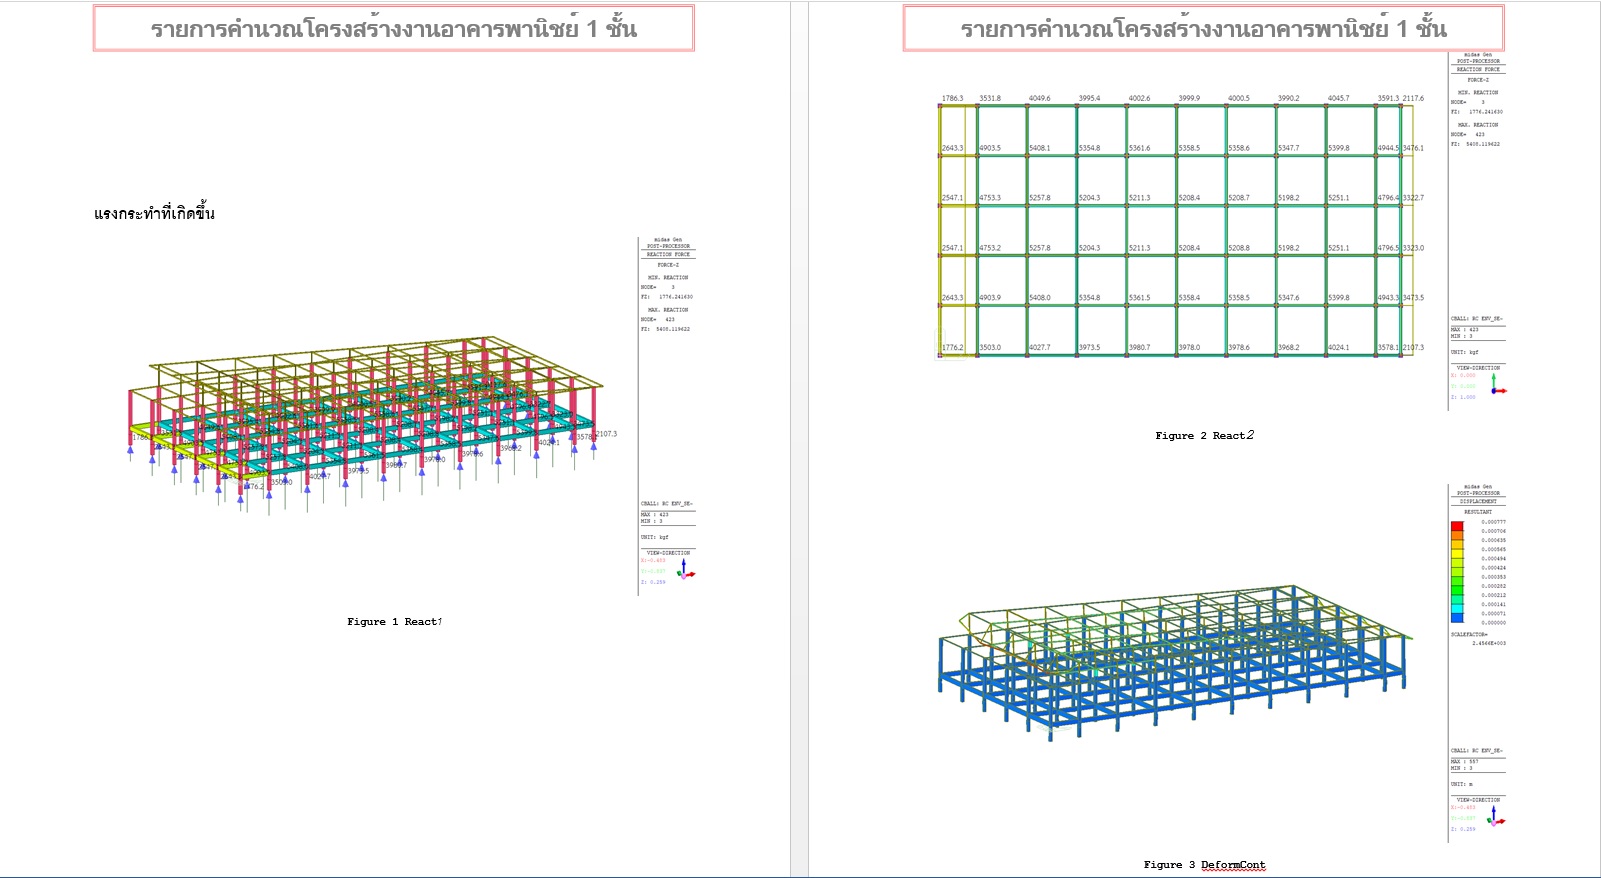Click the blue swatch at legend bottom
Image resolution: width=1601 pixels, height=878 pixels.
point(1457,618)
